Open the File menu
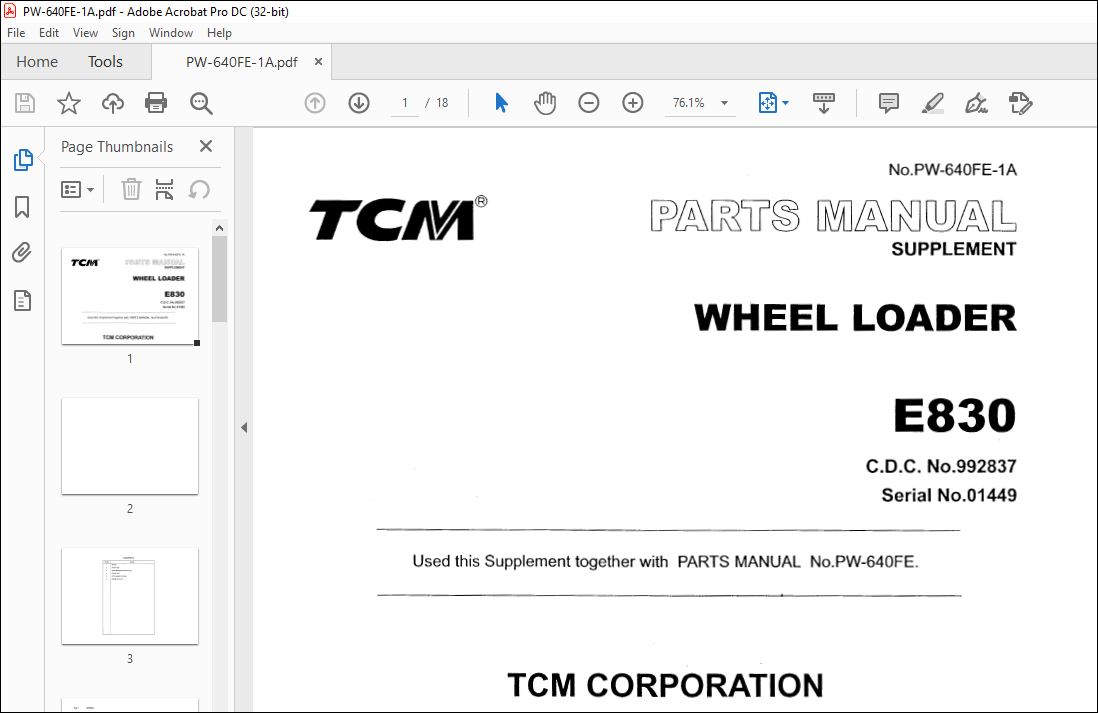Image resolution: width=1098 pixels, height=713 pixels. coord(16,33)
